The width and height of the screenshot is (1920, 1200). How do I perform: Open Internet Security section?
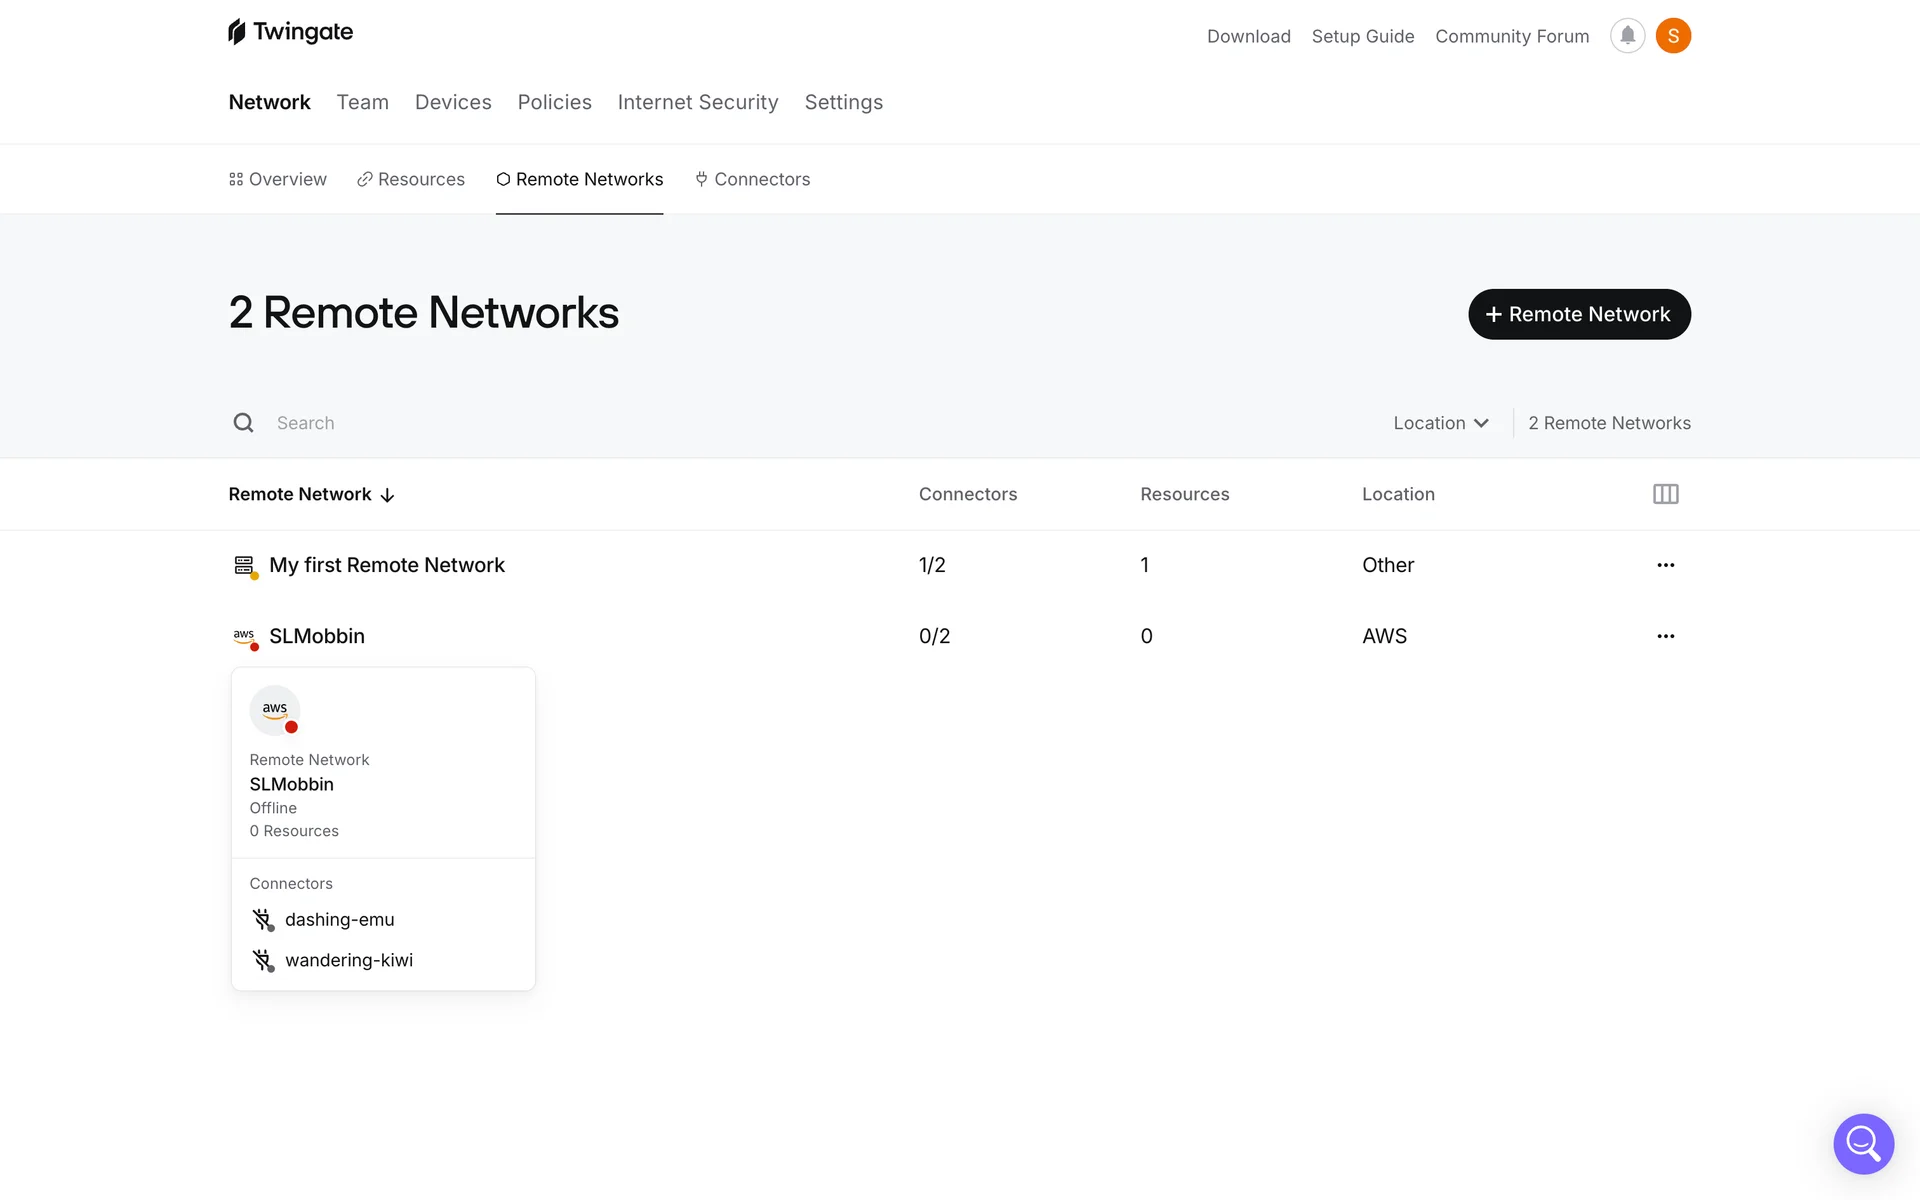point(697,102)
